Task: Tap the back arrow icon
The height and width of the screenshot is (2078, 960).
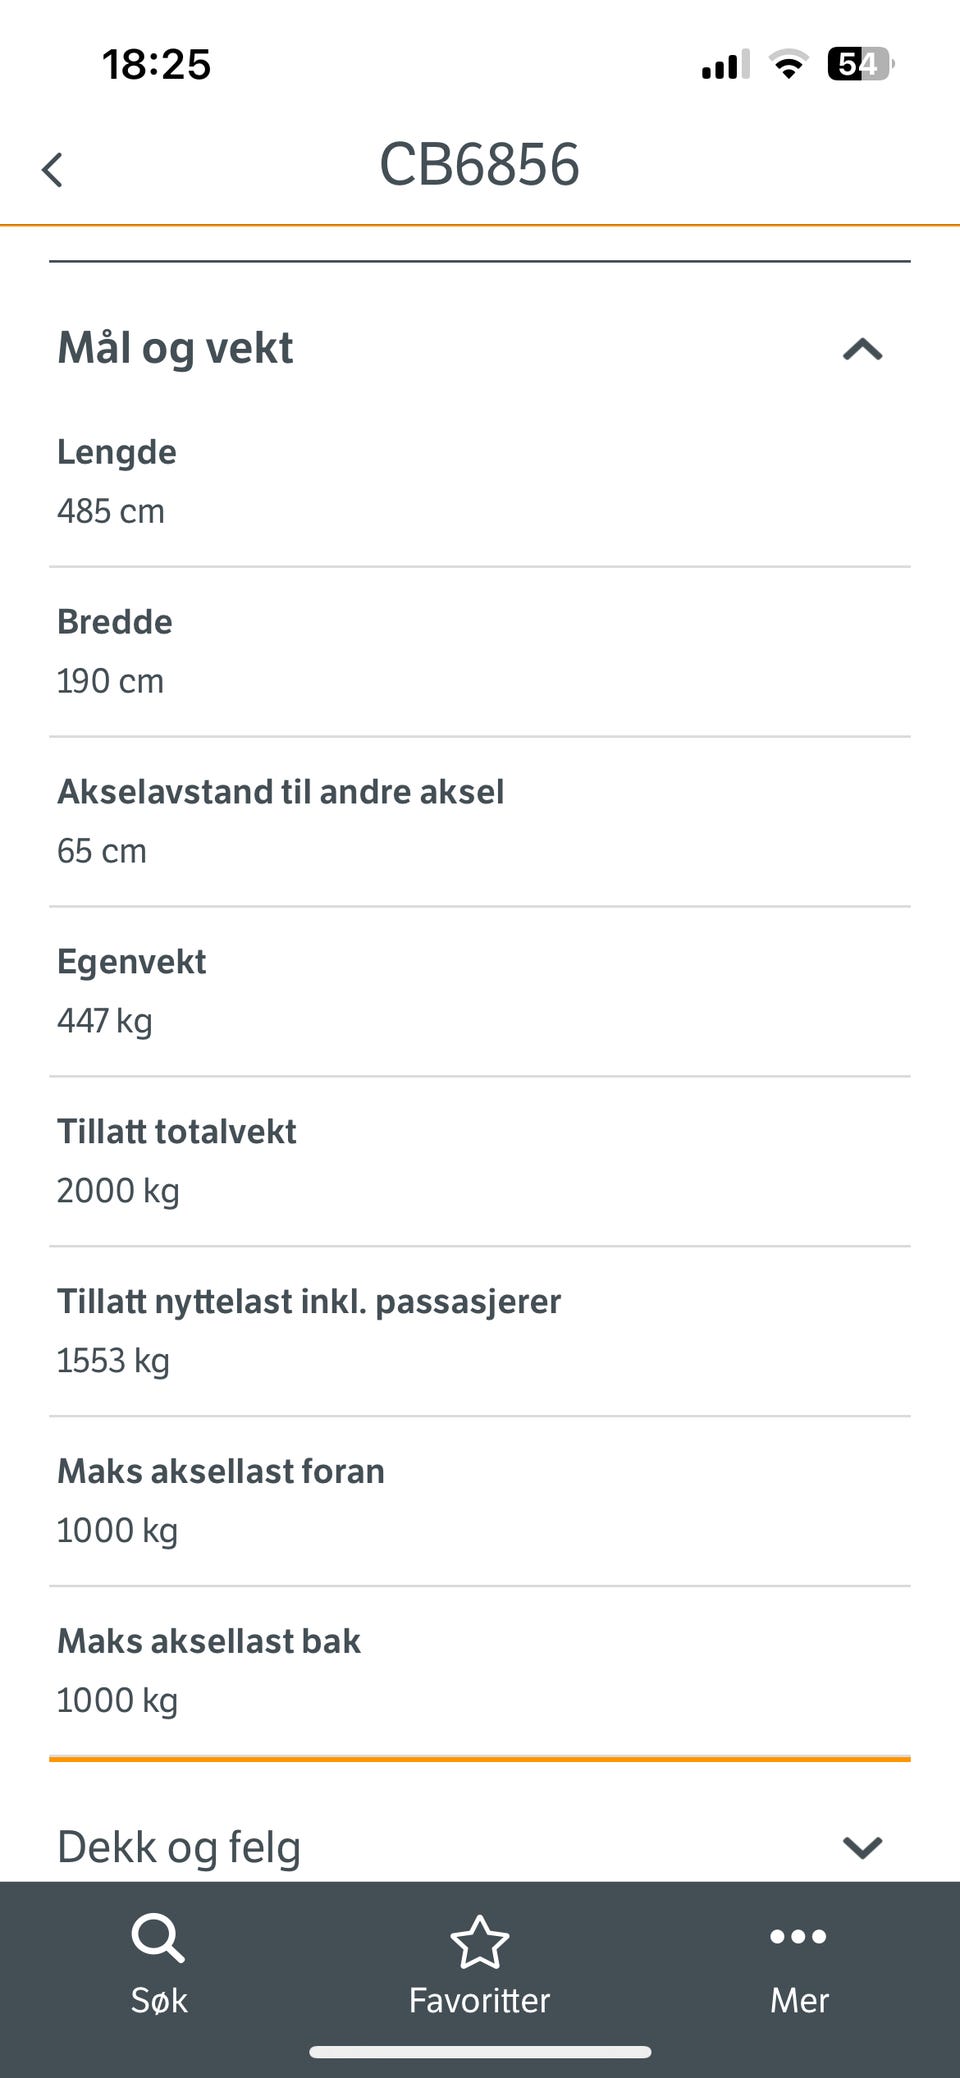Action: click(52, 169)
